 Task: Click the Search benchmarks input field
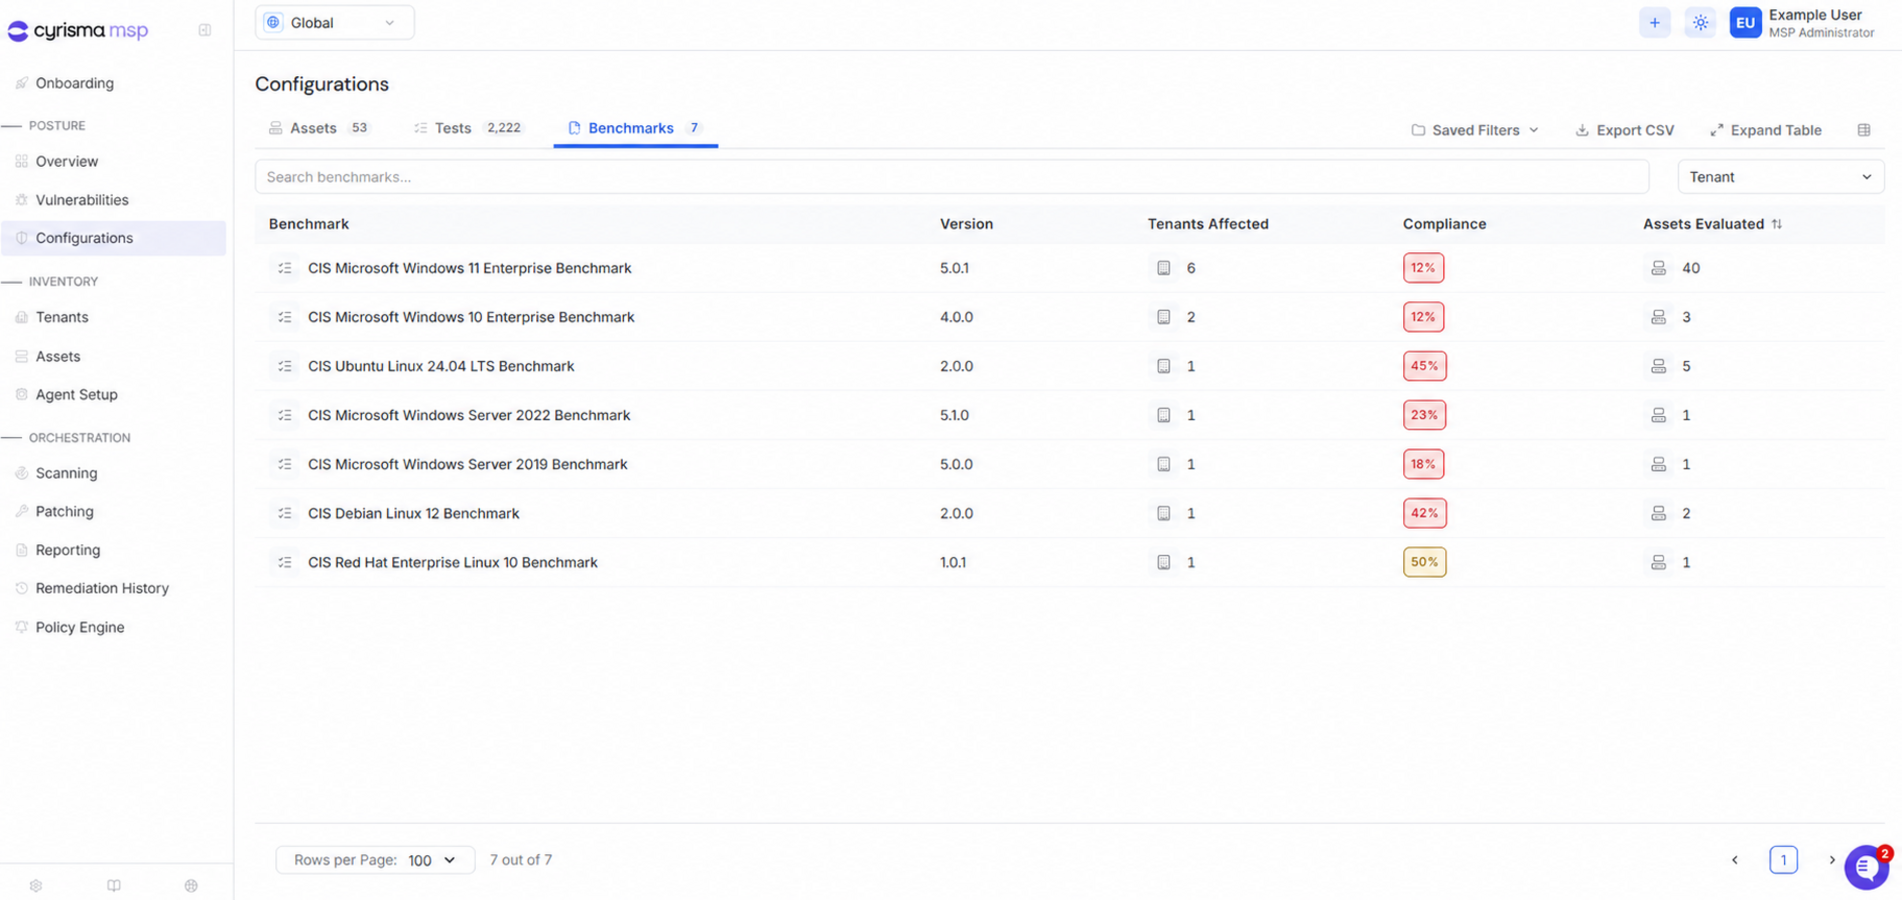[x=951, y=177]
